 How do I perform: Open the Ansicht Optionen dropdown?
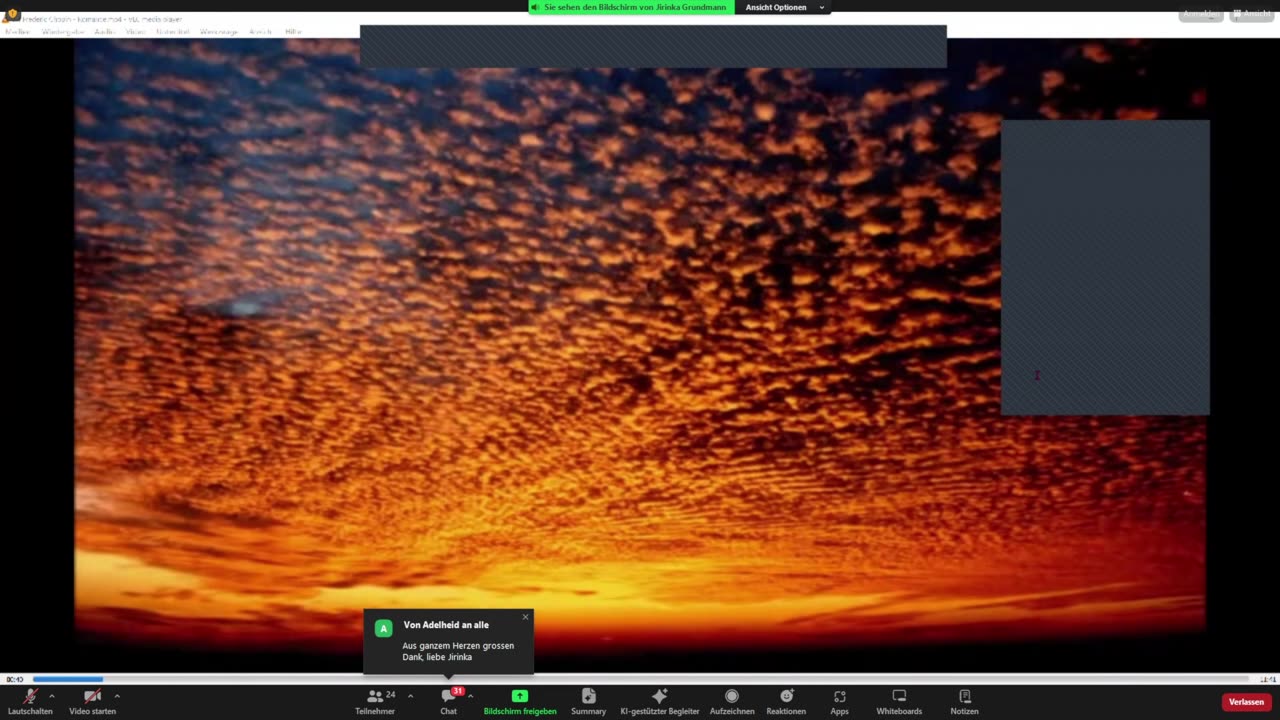pos(784,7)
